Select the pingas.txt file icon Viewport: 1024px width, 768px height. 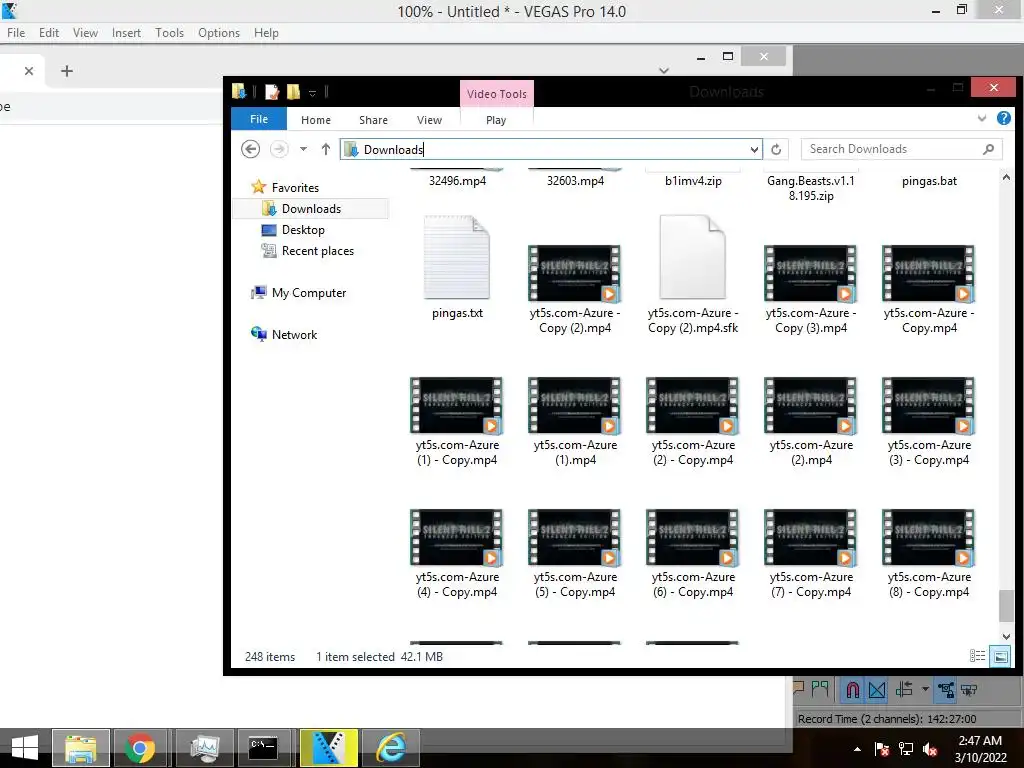[x=457, y=257]
